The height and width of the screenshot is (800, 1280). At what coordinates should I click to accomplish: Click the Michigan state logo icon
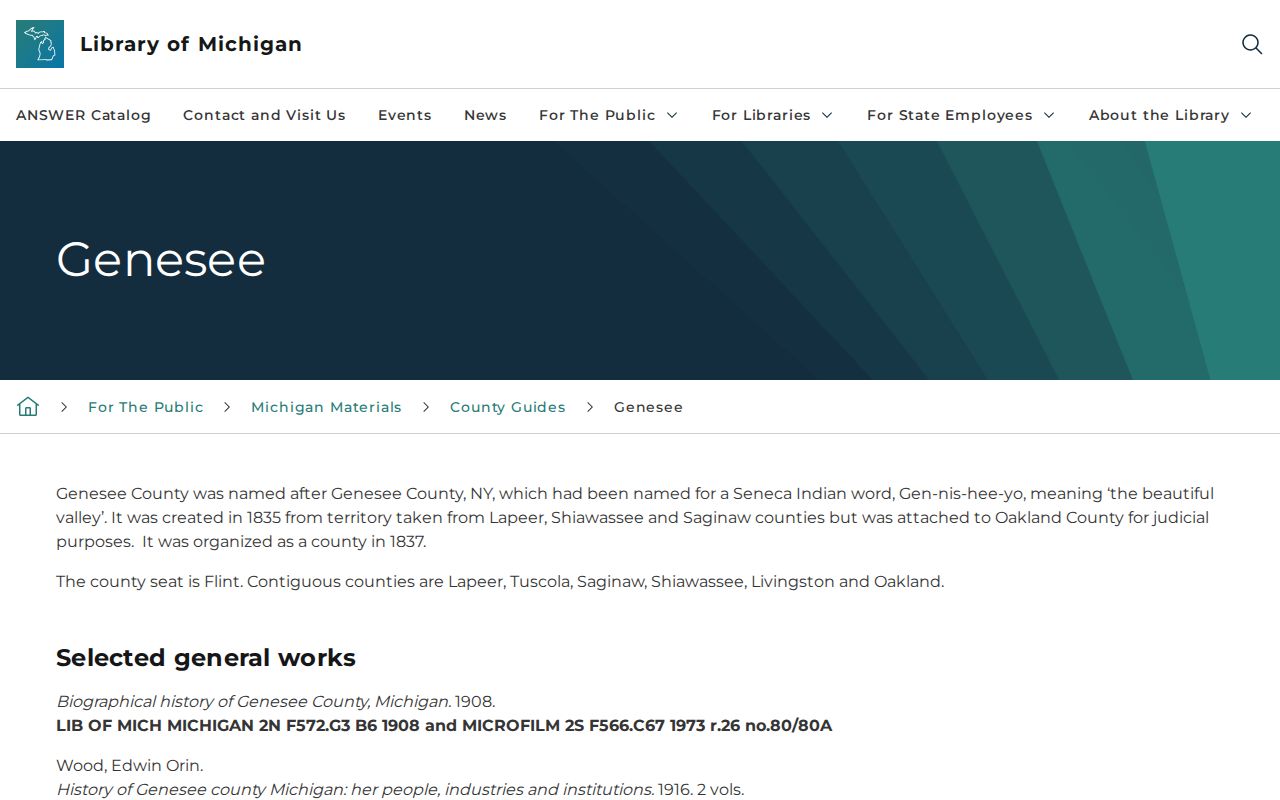[40, 44]
